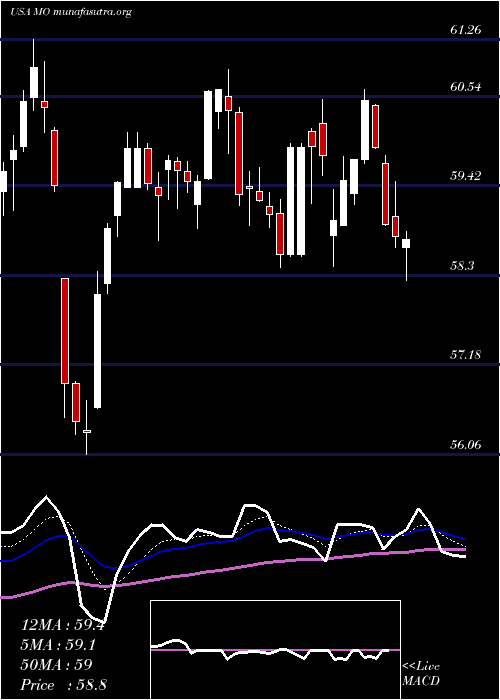This screenshot has width=500, height=700.
Task: Click the 5MA : 59.1 reading
Action: pos(58,645)
